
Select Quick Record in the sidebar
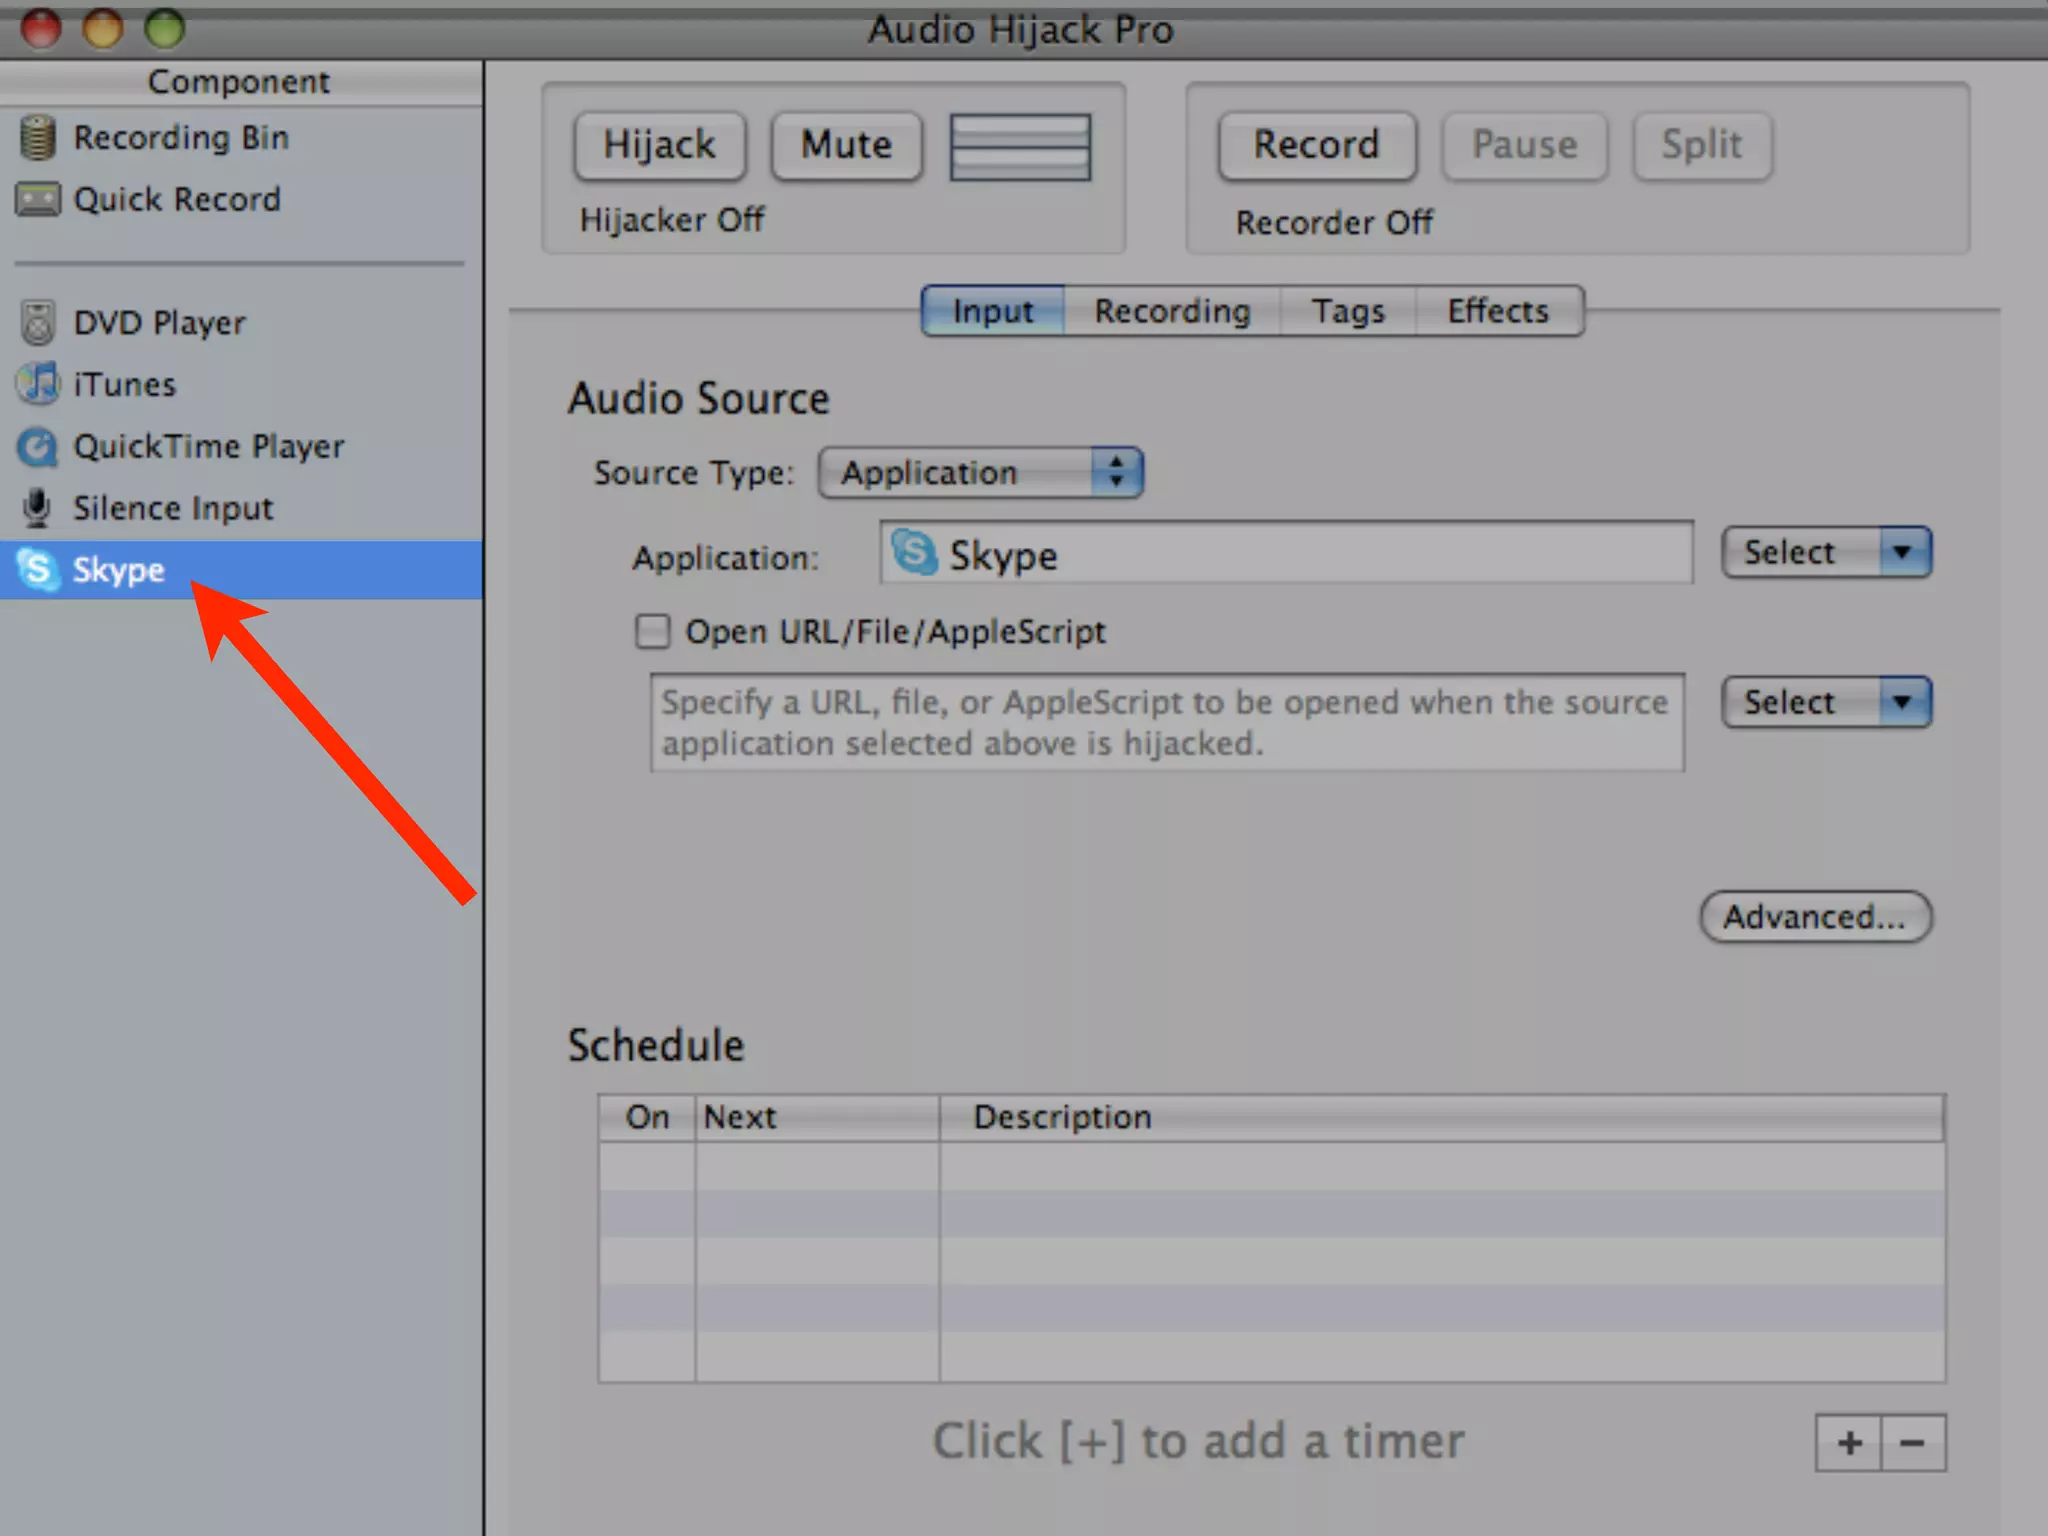tap(240, 200)
